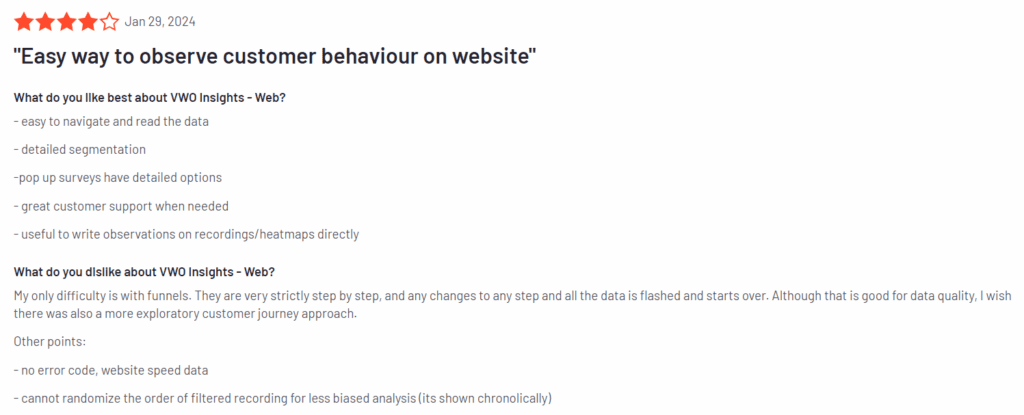Click the "What do you like best" heading

156,97
